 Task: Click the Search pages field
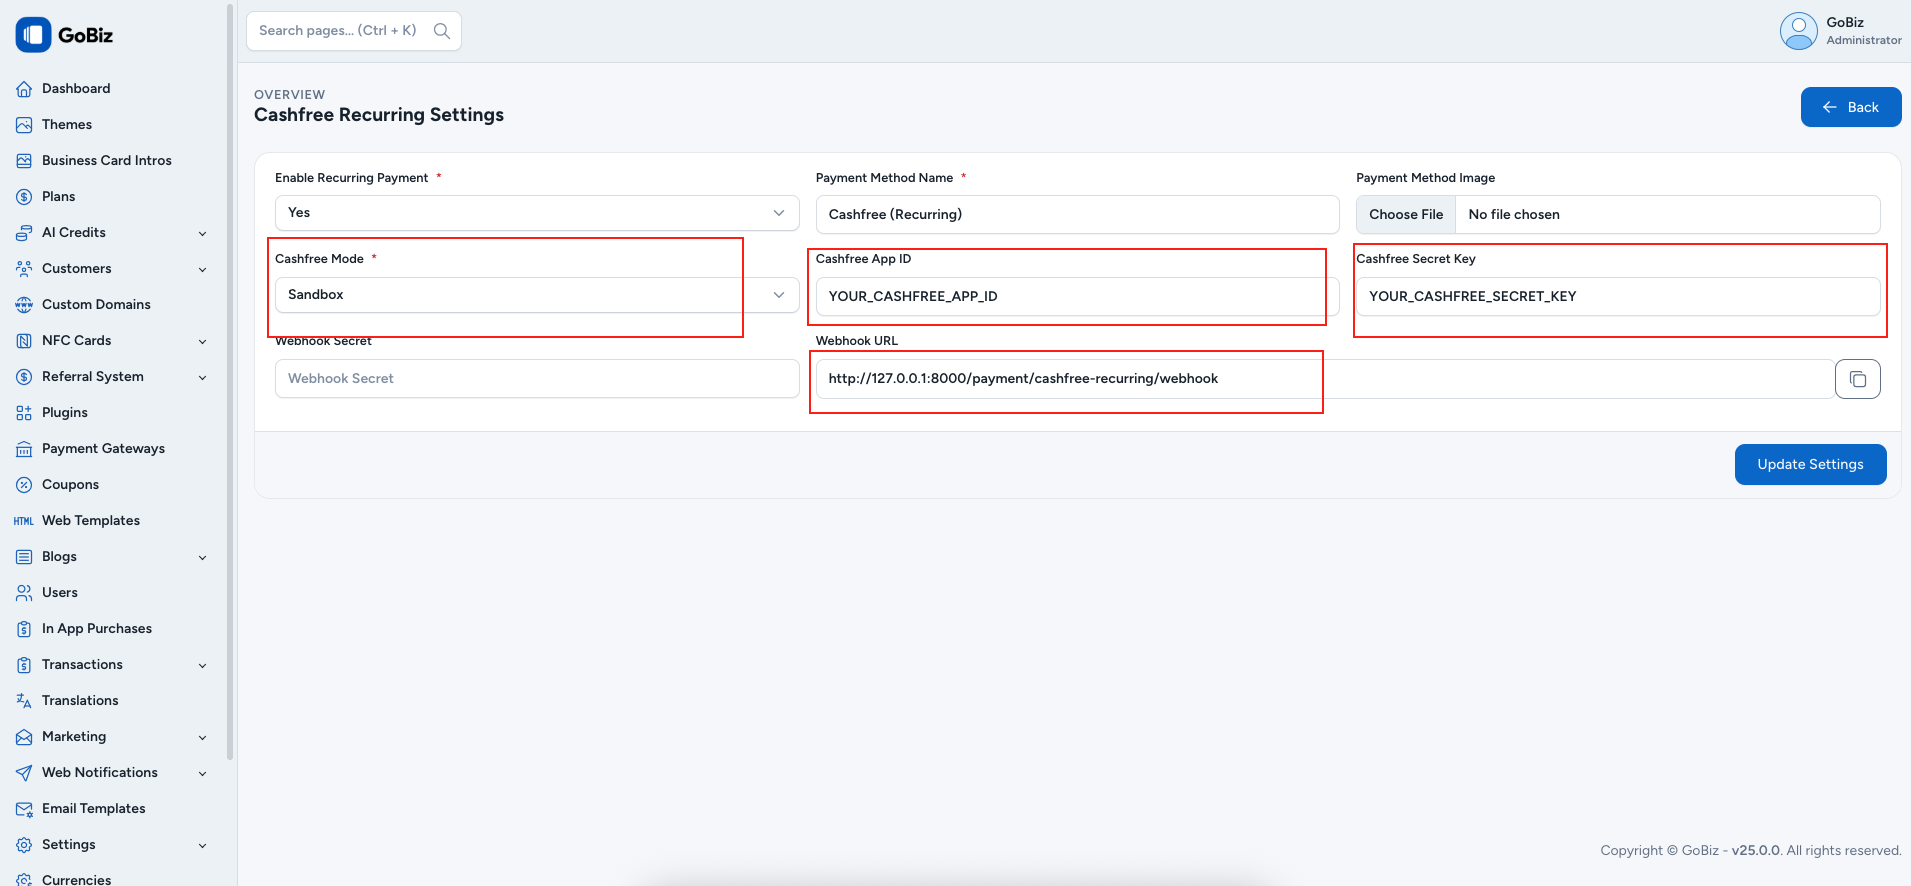pos(354,31)
